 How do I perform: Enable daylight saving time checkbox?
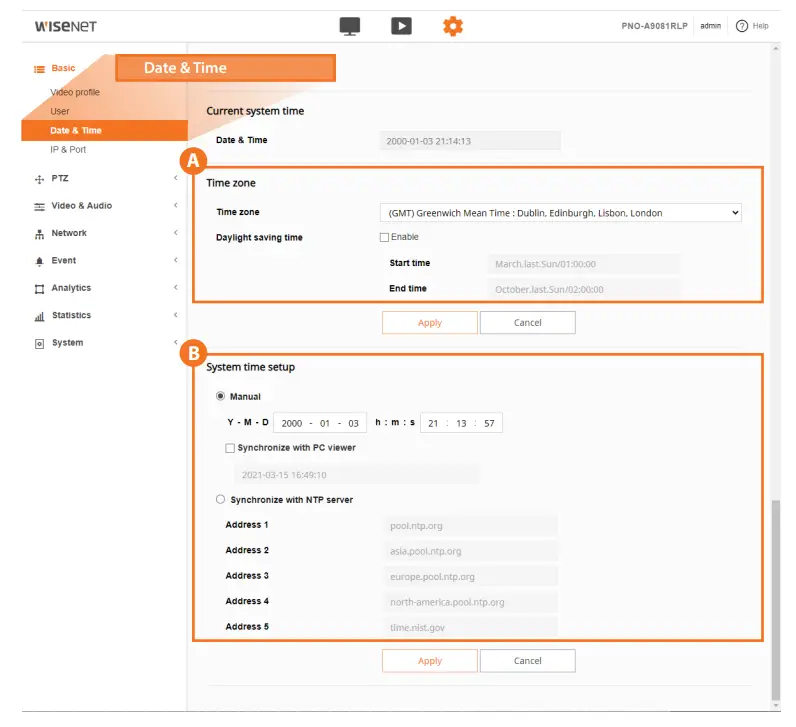[384, 237]
